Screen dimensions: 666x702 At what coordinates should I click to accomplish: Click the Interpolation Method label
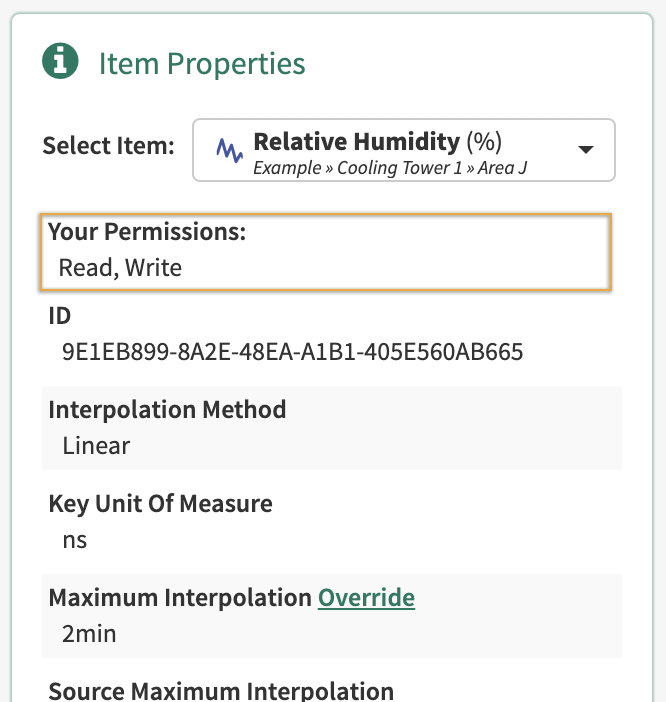pyautogui.click(x=167, y=409)
